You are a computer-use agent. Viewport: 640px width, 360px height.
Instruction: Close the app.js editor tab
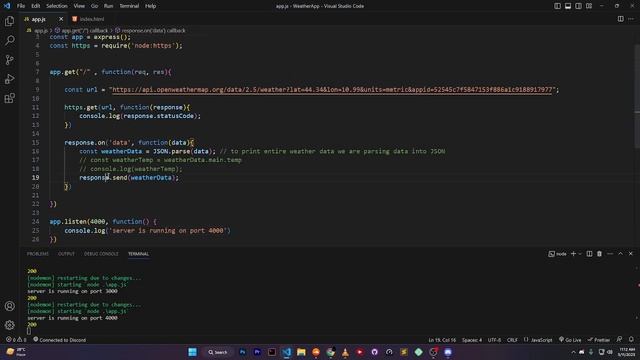click(61, 19)
